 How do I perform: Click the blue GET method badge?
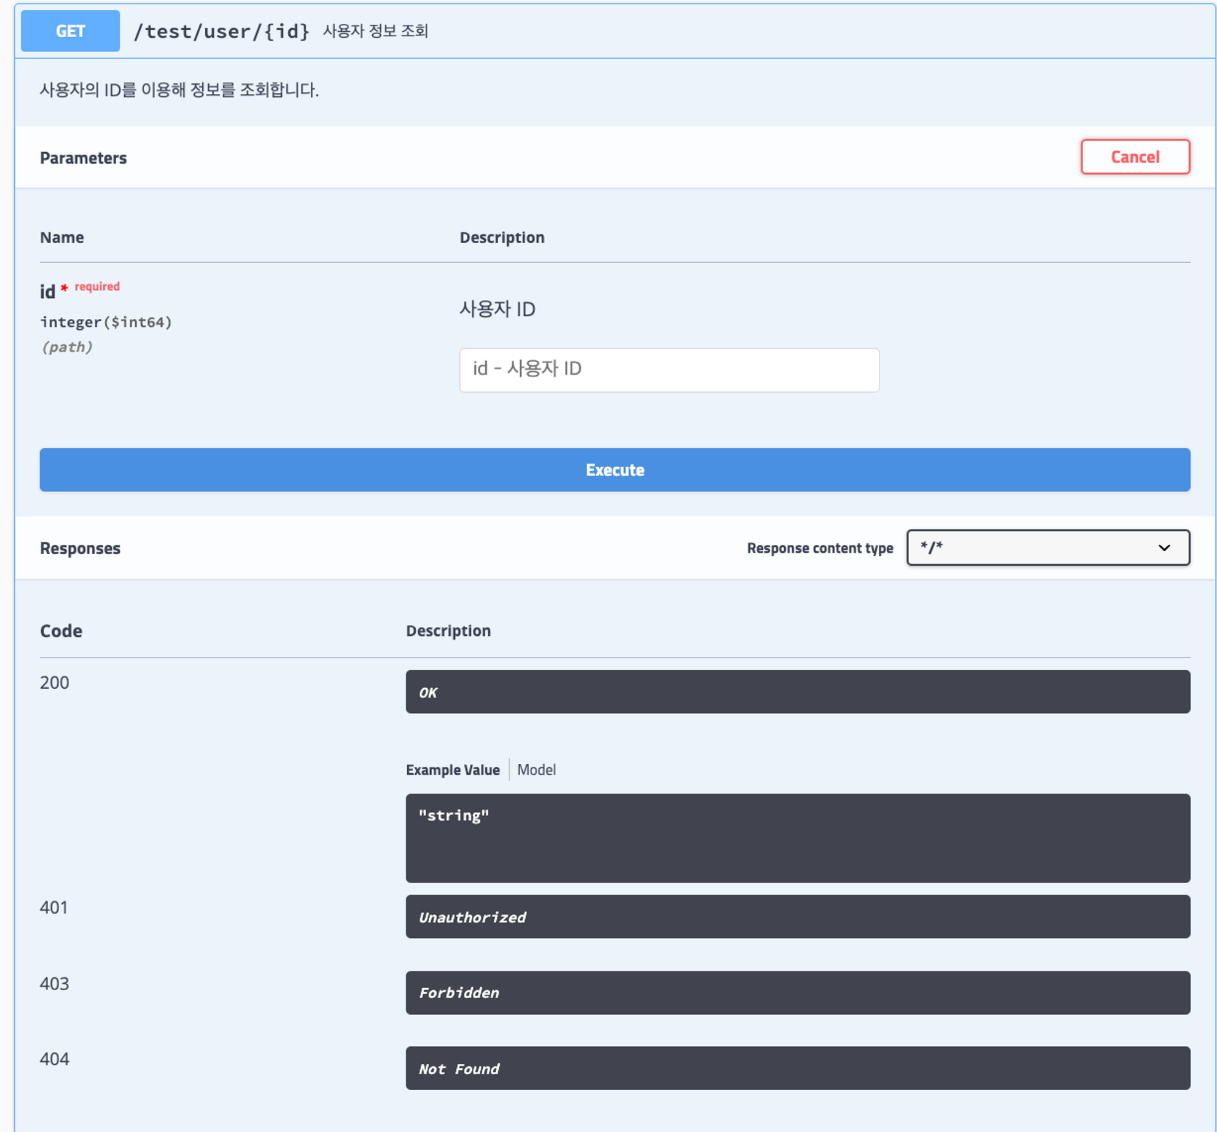coord(70,31)
